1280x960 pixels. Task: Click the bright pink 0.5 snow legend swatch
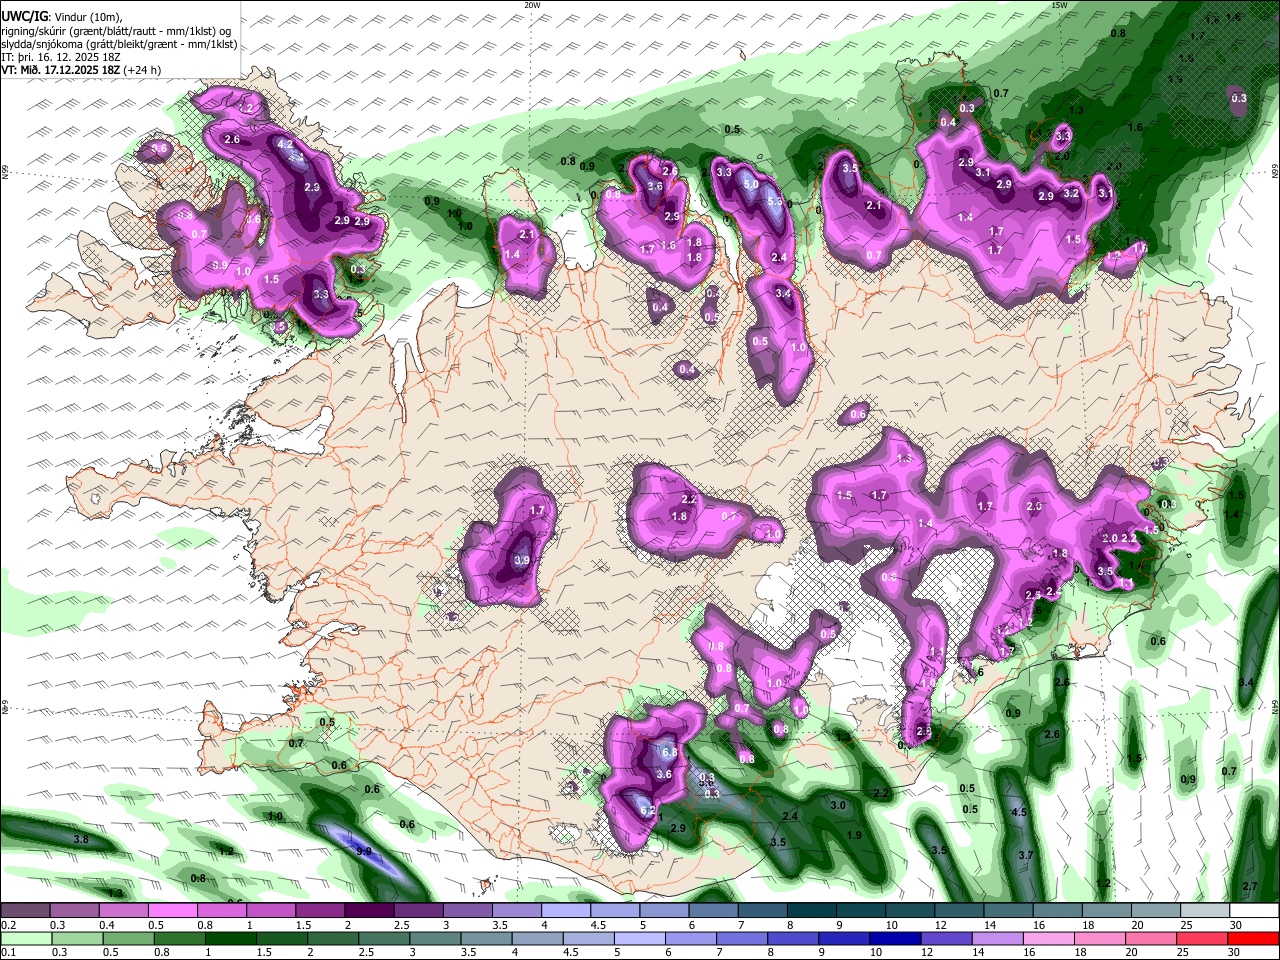(172, 911)
